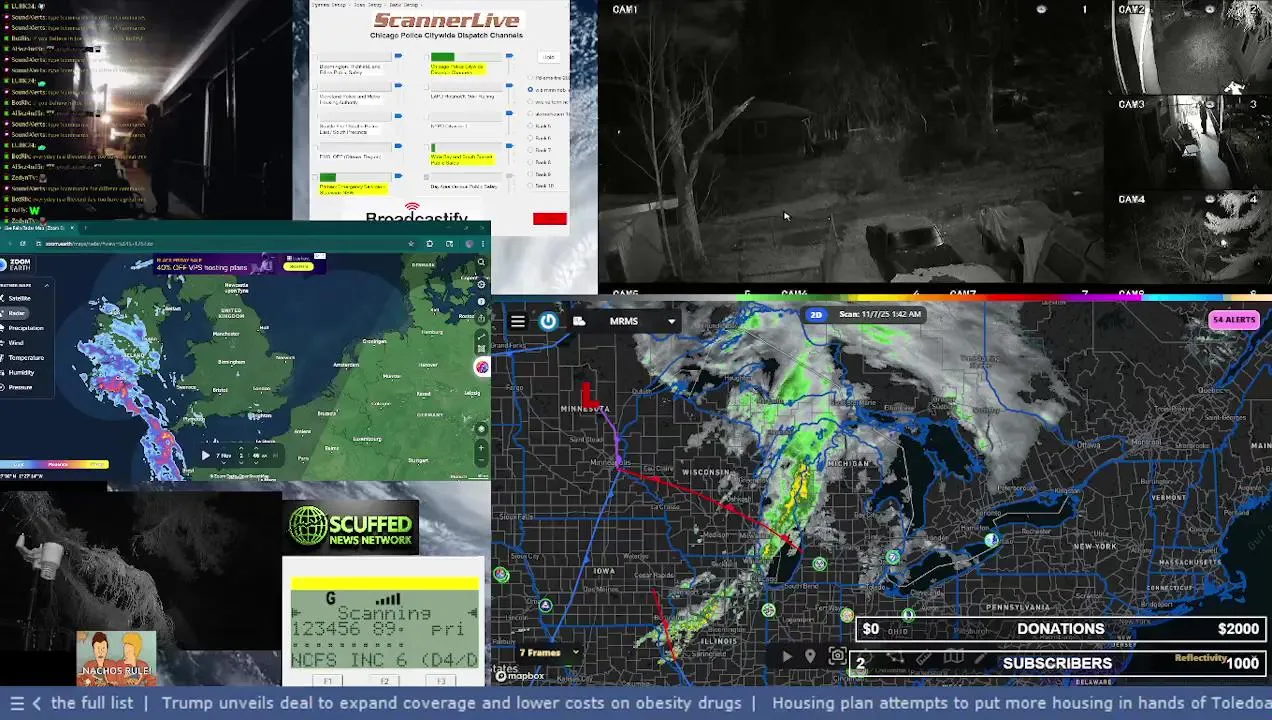Open the browser three-dot menu
The image size is (1272, 720).
coord(483,244)
